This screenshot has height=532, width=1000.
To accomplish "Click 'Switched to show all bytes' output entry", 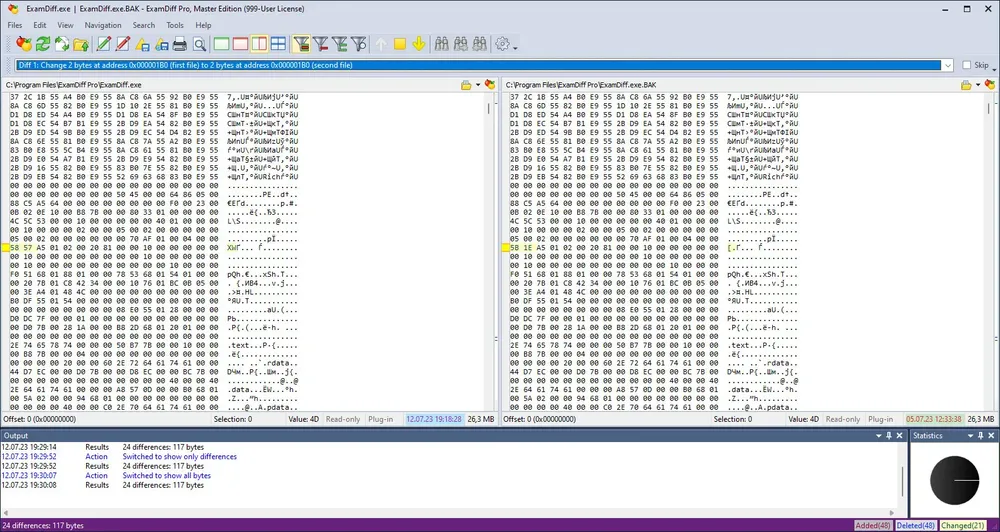I will pos(166,475).
